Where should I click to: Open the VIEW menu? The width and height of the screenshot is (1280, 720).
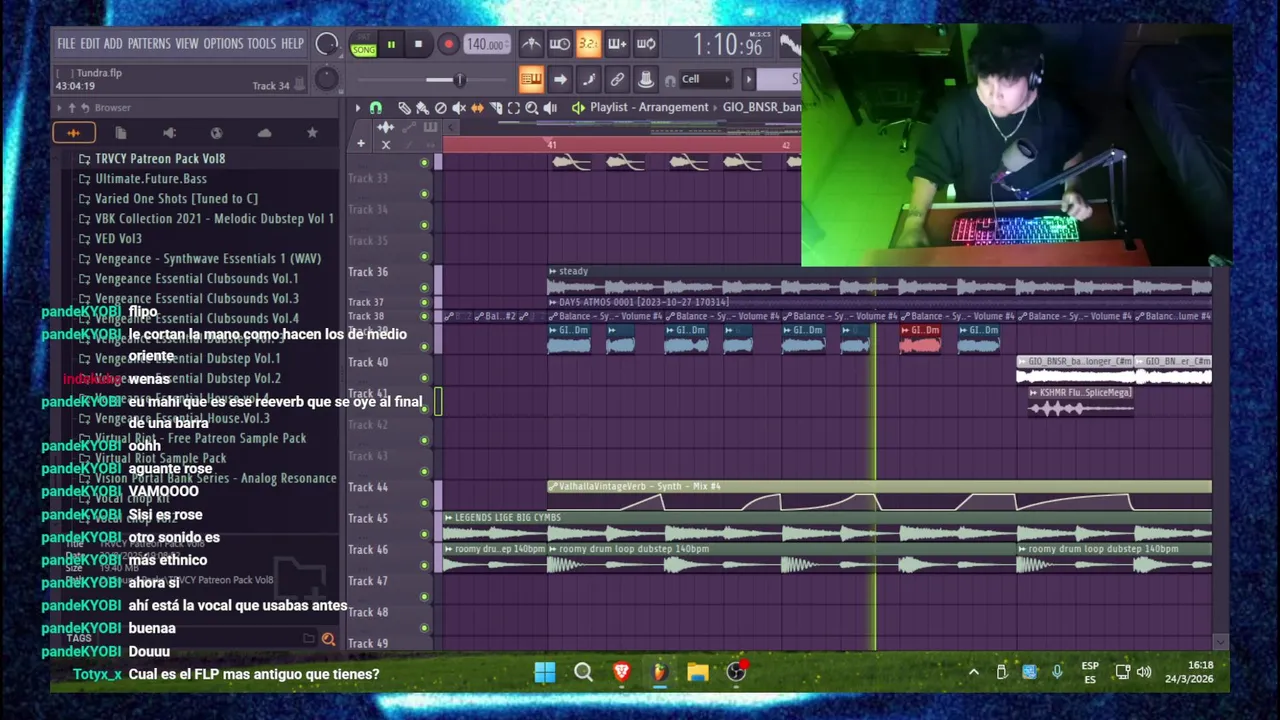pyautogui.click(x=187, y=44)
